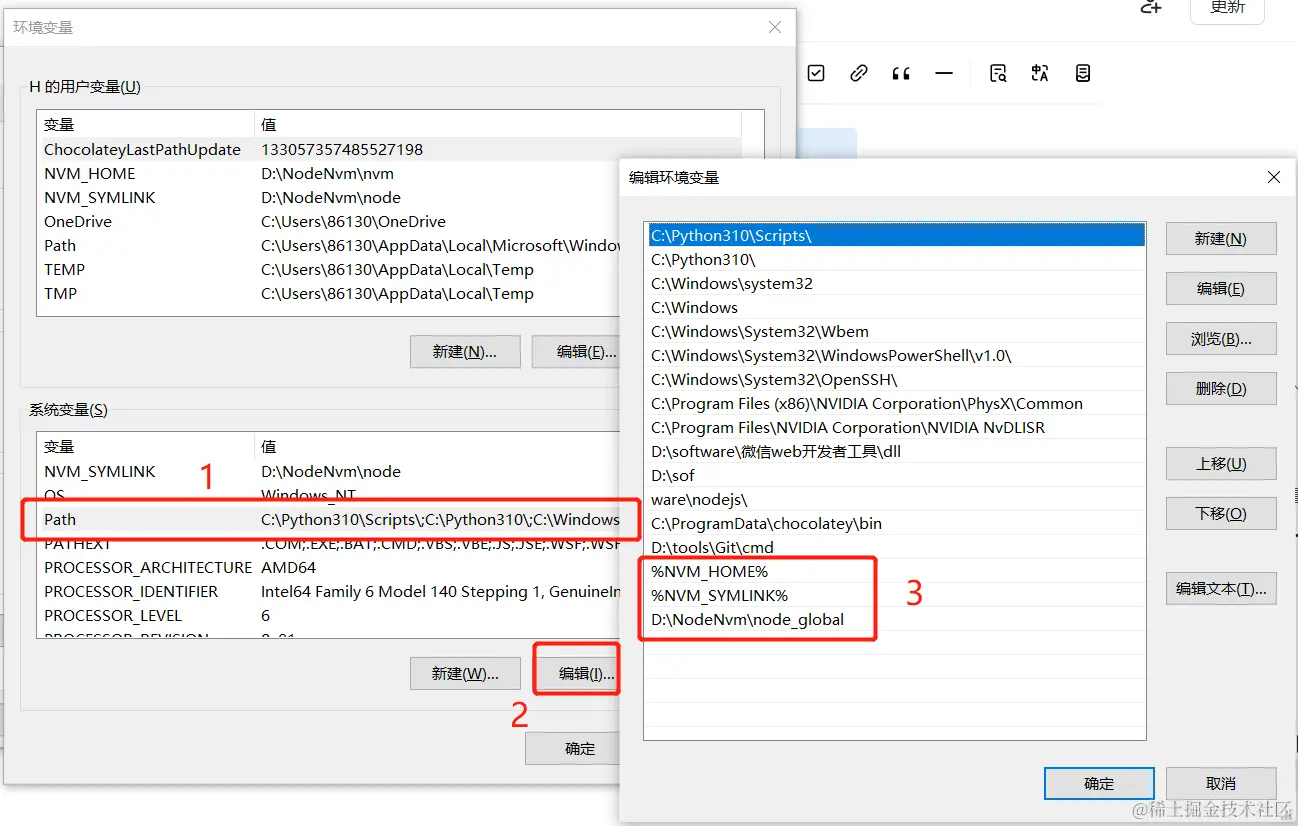Click 新建(N) in Edit environment variable dialog
This screenshot has height=826, width=1298.
[1221, 238]
